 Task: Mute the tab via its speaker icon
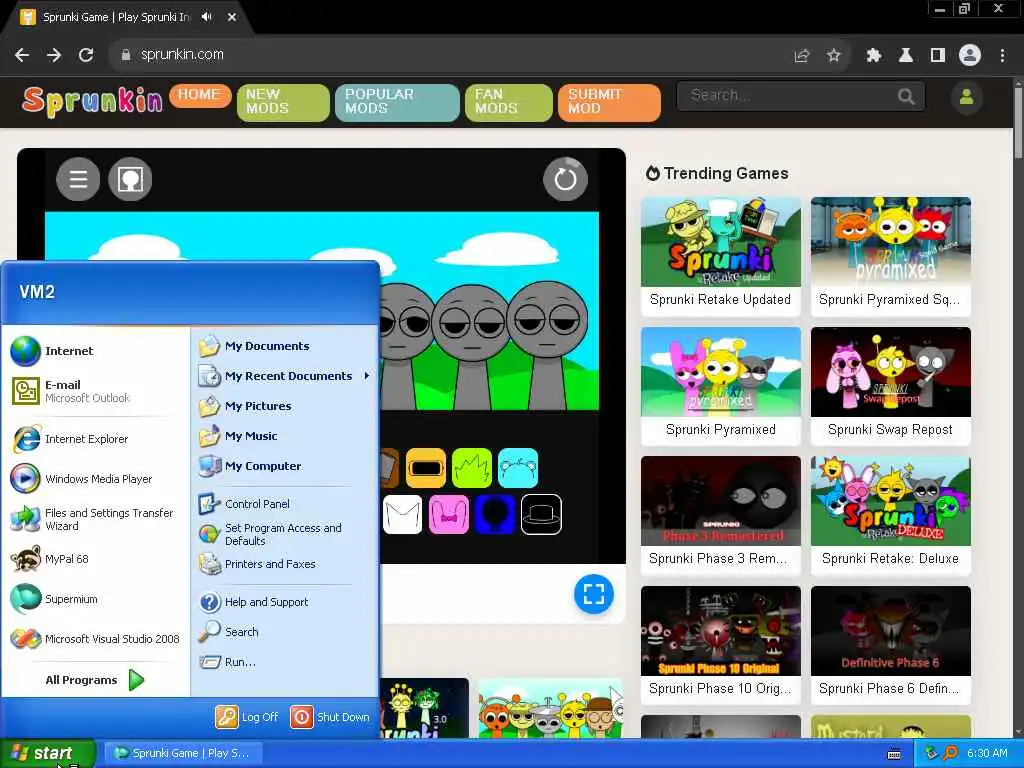(x=207, y=17)
